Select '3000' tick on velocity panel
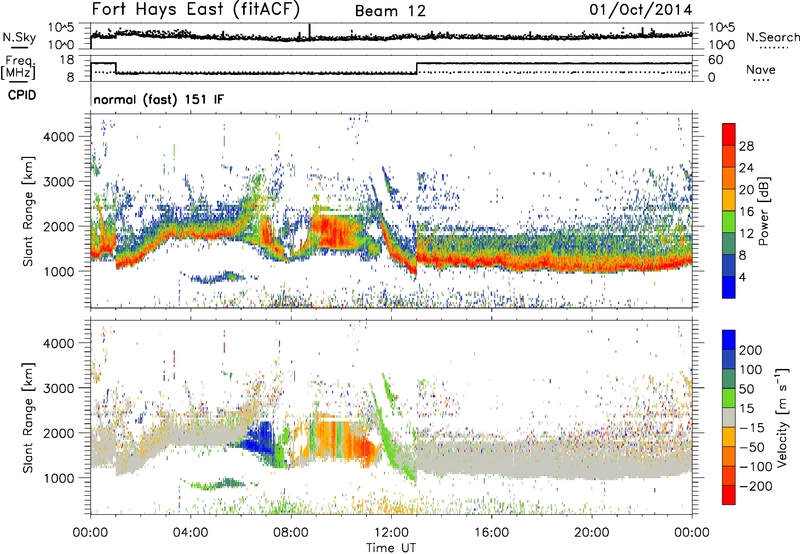Image resolution: width=800 pixels, height=554 pixels. [x=59, y=388]
